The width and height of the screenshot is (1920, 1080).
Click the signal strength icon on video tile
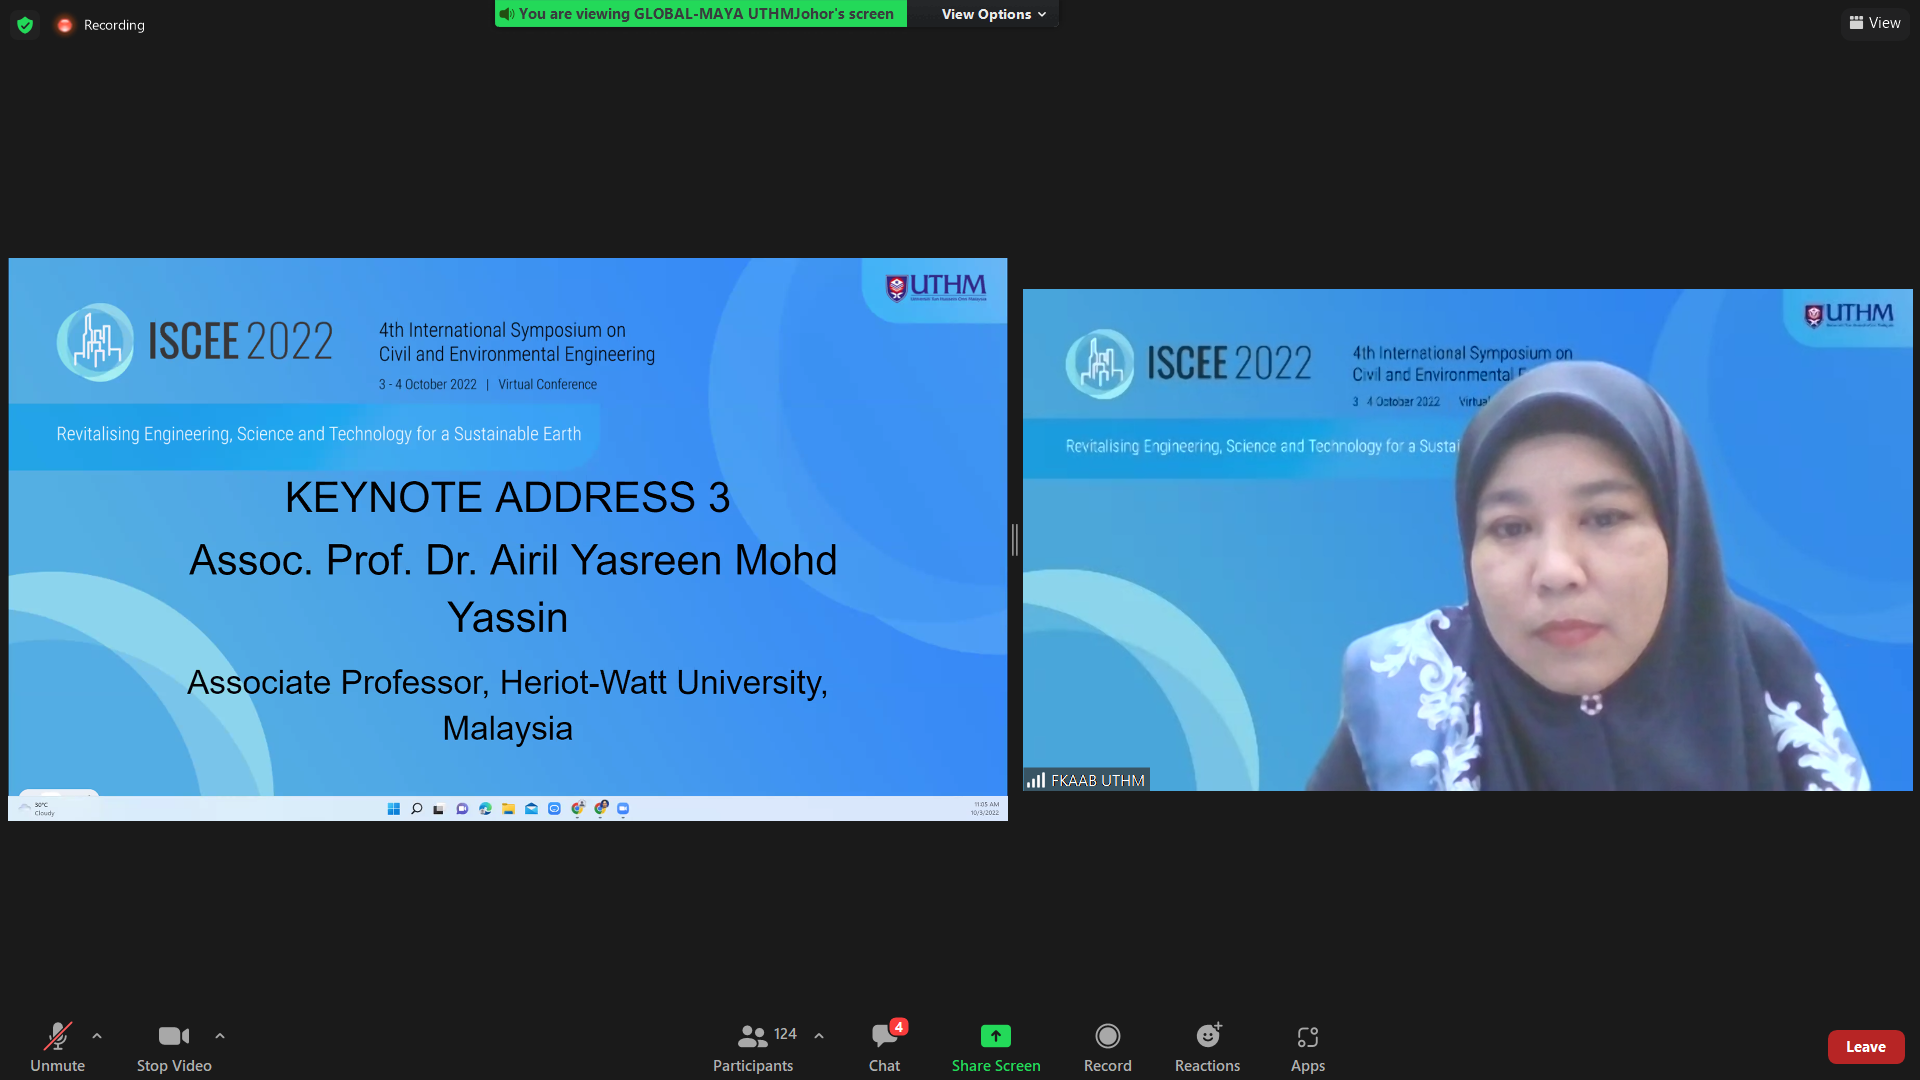click(x=1036, y=780)
